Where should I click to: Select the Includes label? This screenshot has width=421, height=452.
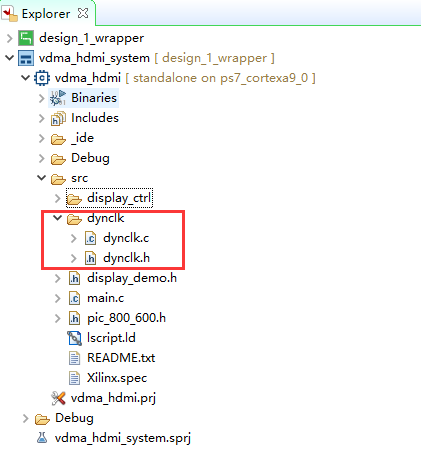pos(95,118)
